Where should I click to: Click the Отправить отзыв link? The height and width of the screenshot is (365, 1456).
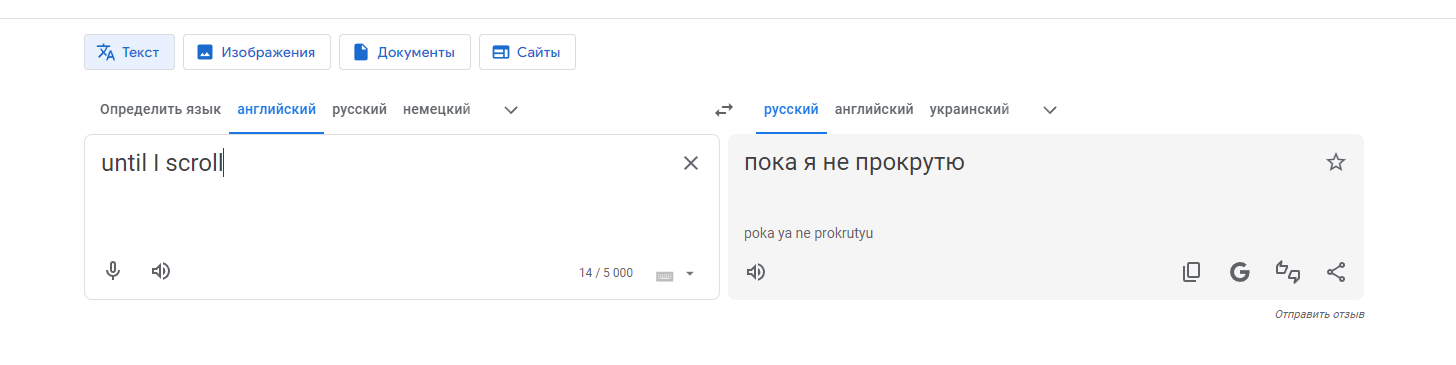[x=1320, y=314]
